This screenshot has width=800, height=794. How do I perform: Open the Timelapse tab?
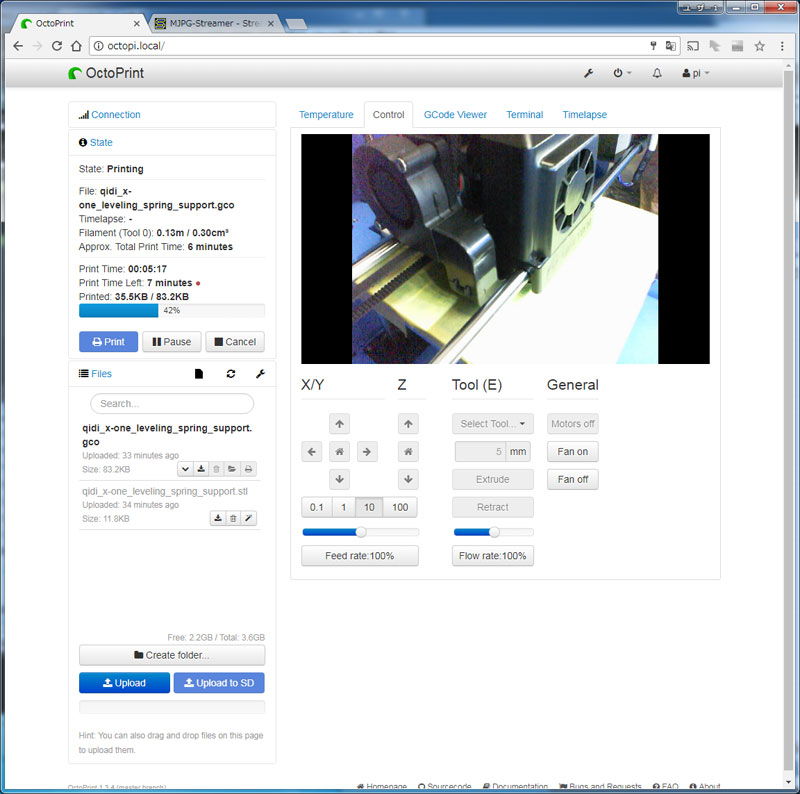(x=585, y=115)
